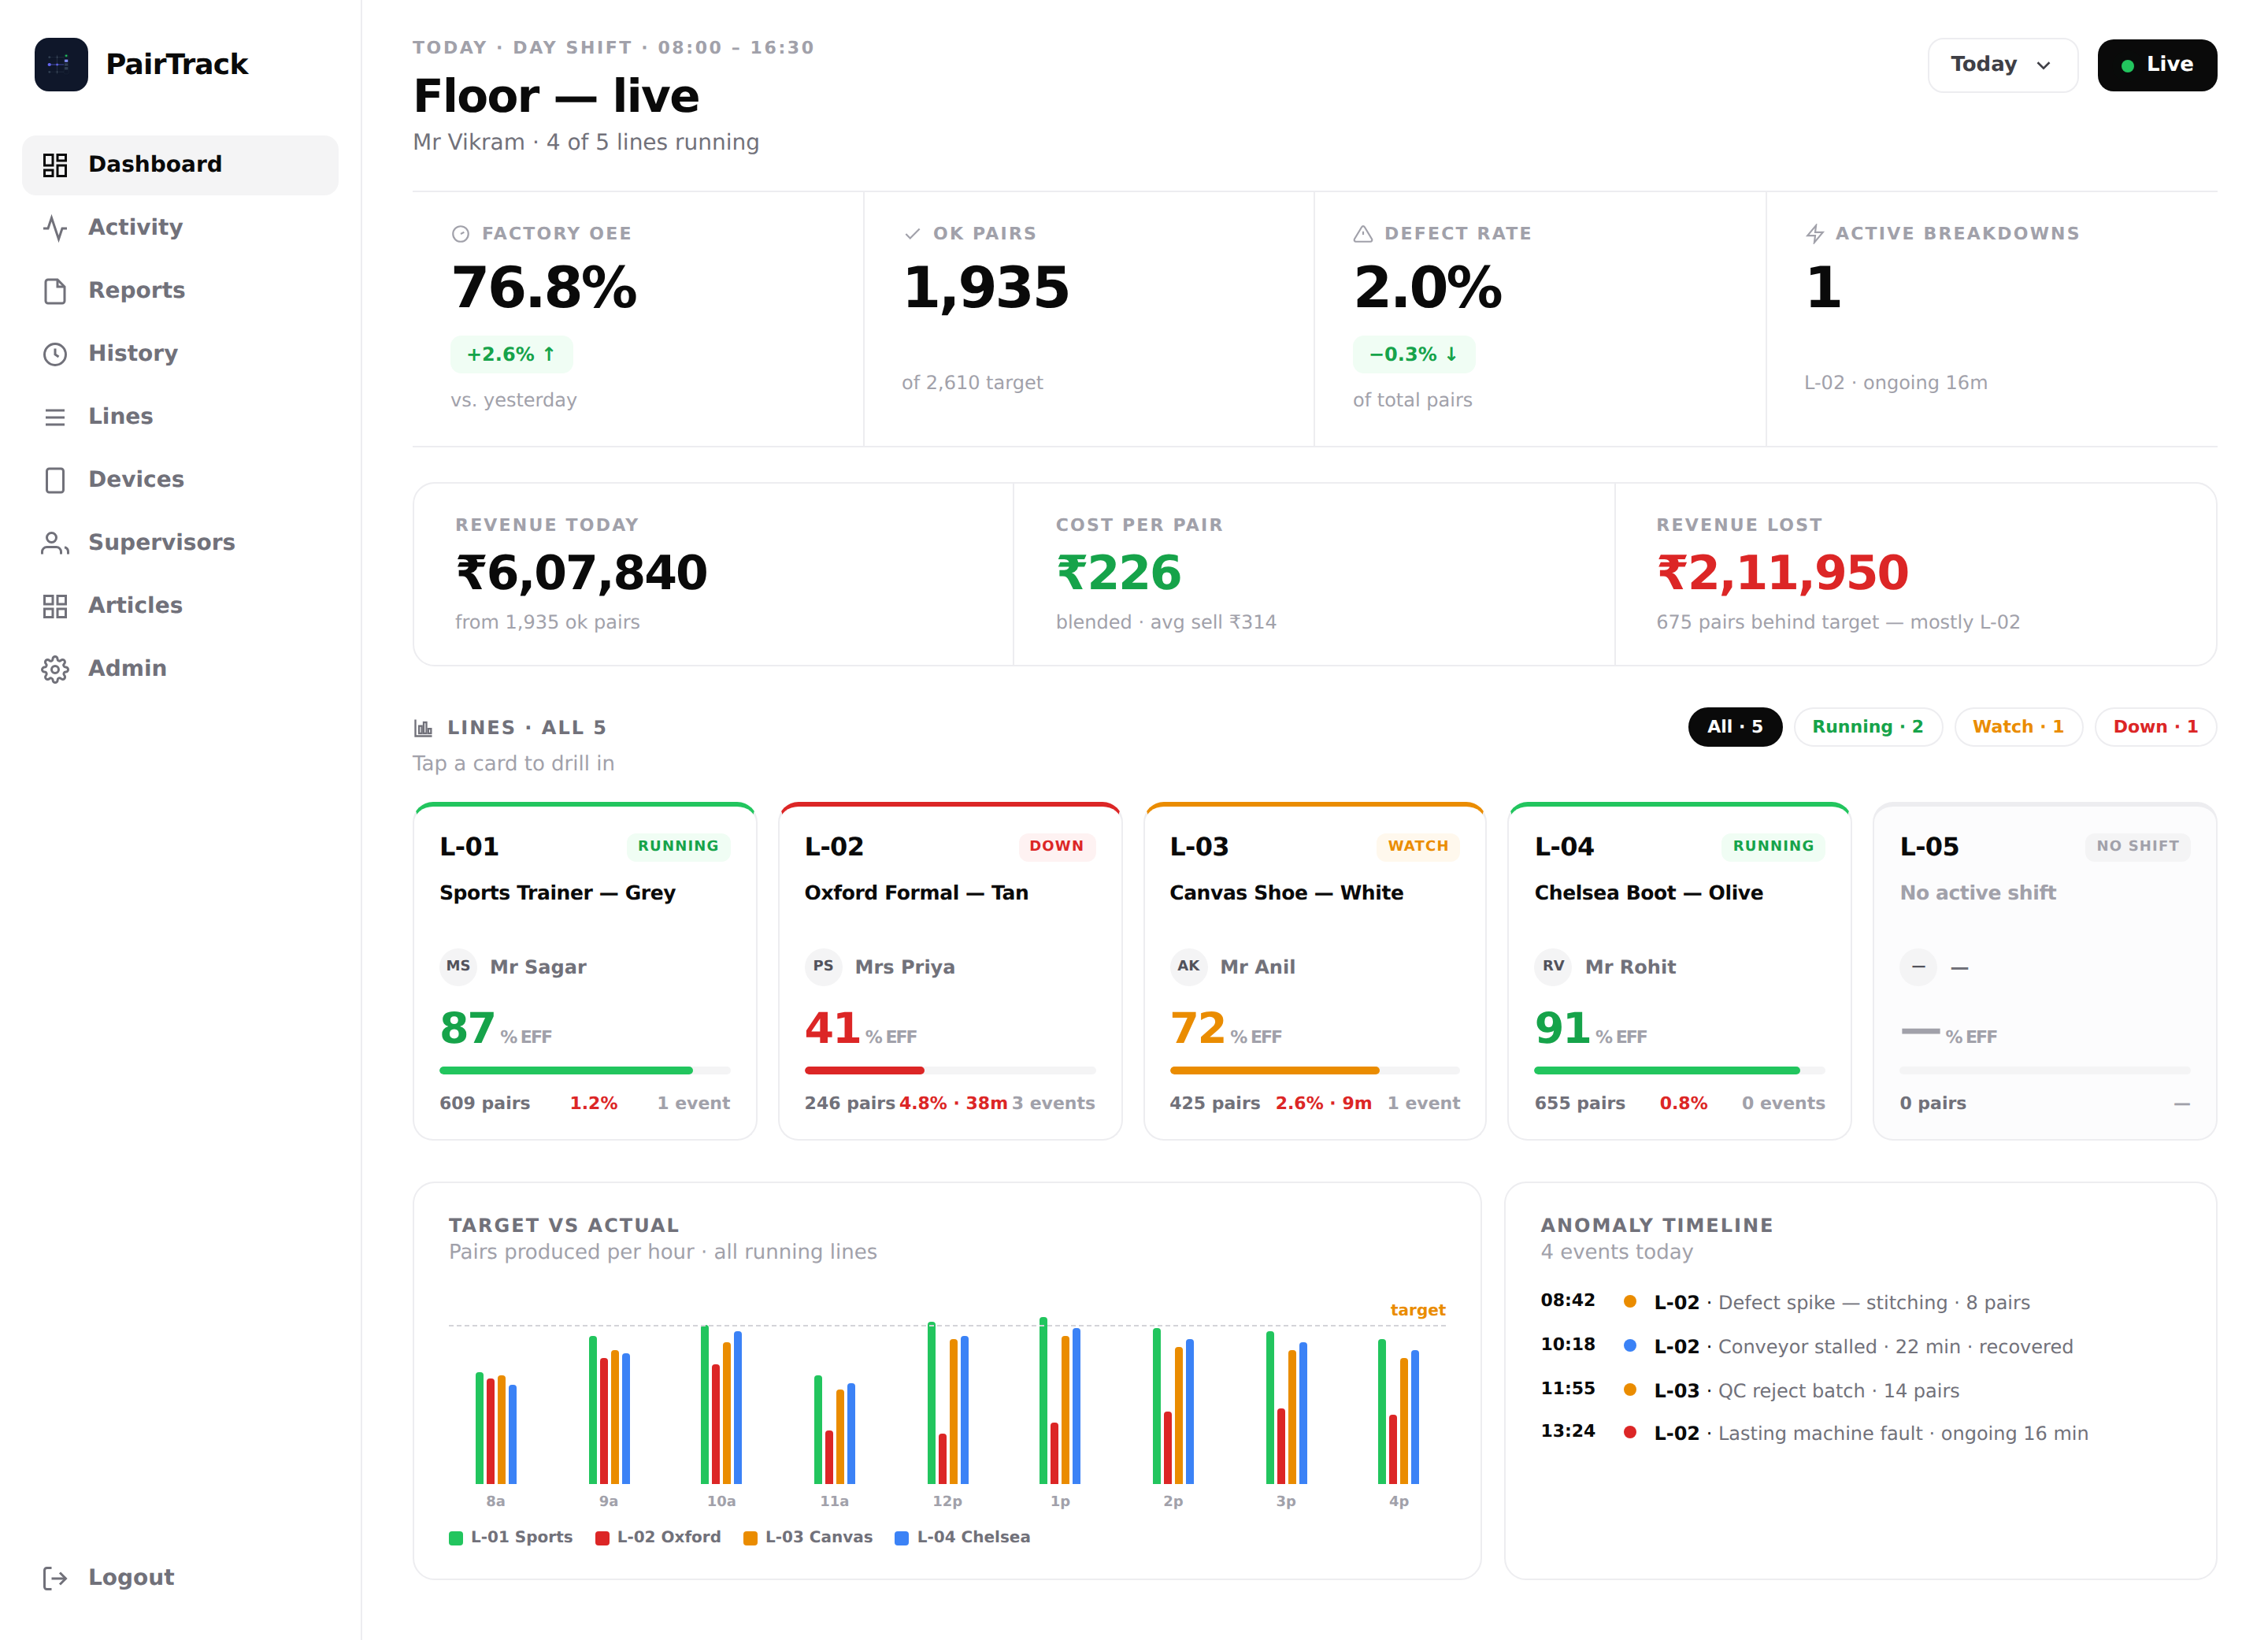
Task: Click the blue dot on 10:18 anomaly
Action: pos(1630,1345)
